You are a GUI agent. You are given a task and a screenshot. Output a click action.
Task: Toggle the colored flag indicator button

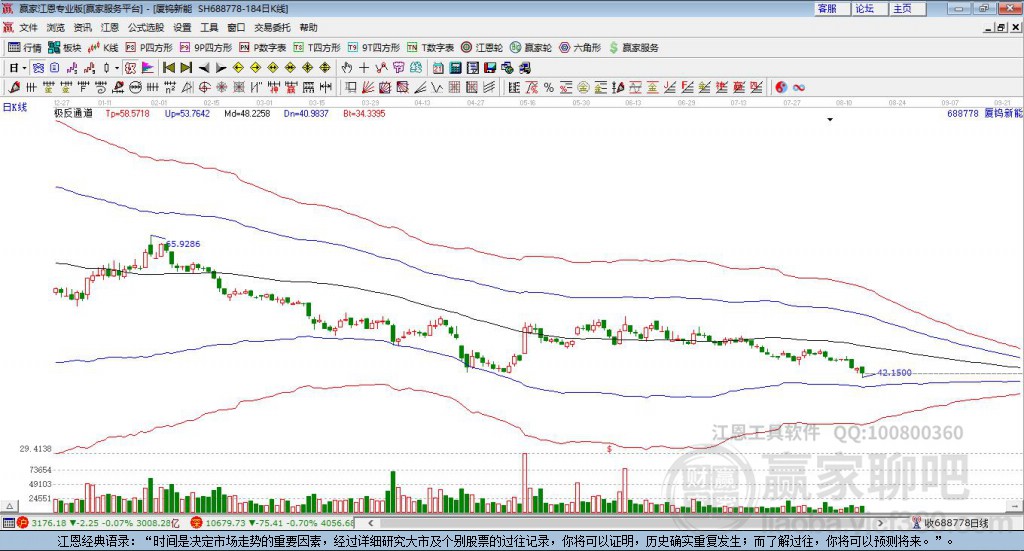tap(148, 68)
